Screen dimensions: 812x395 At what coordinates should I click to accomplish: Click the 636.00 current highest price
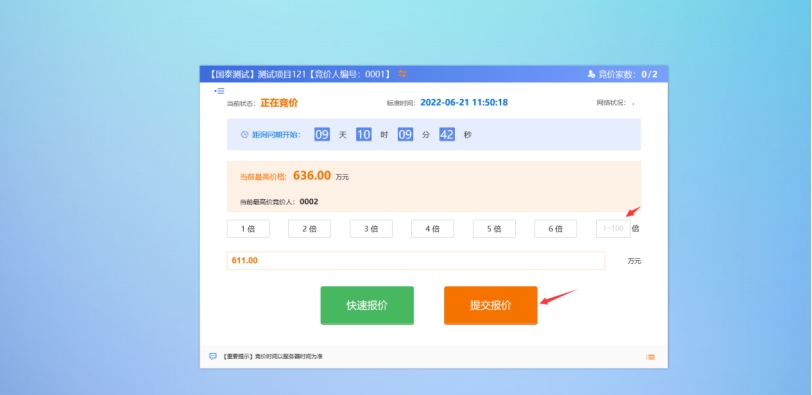[312, 175]
